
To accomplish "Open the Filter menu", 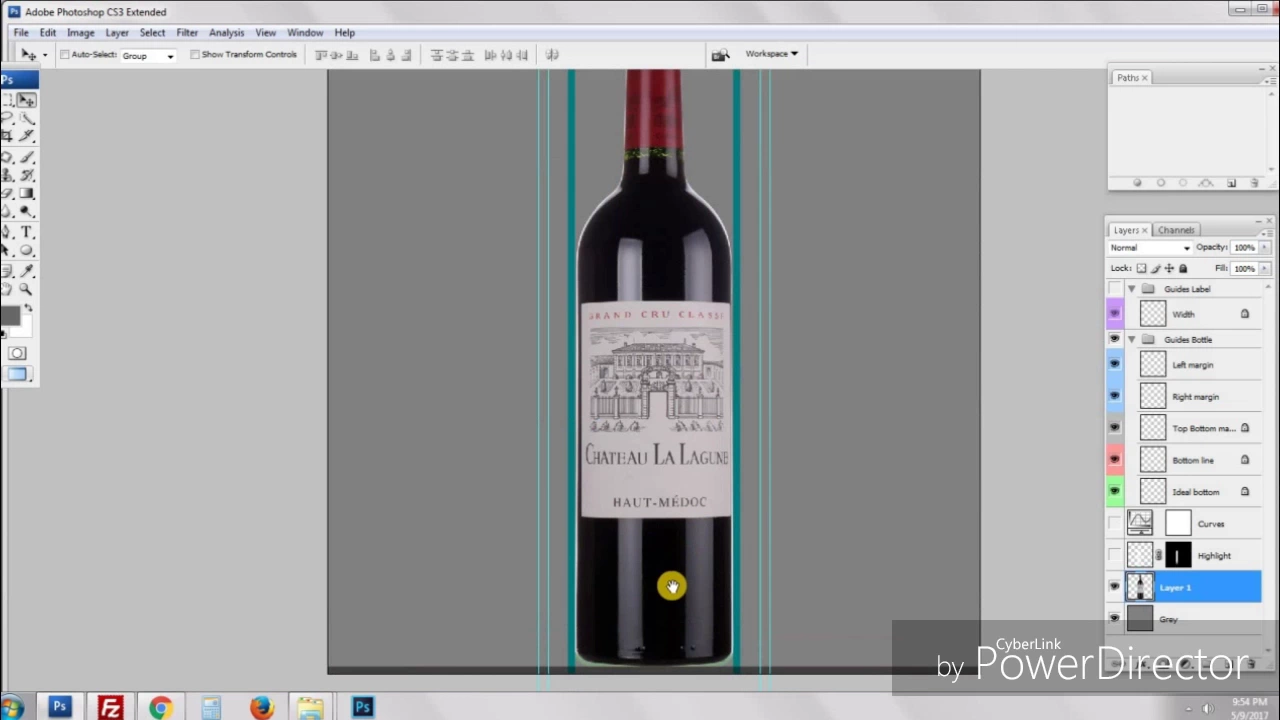I will click(x=187, y=33).
